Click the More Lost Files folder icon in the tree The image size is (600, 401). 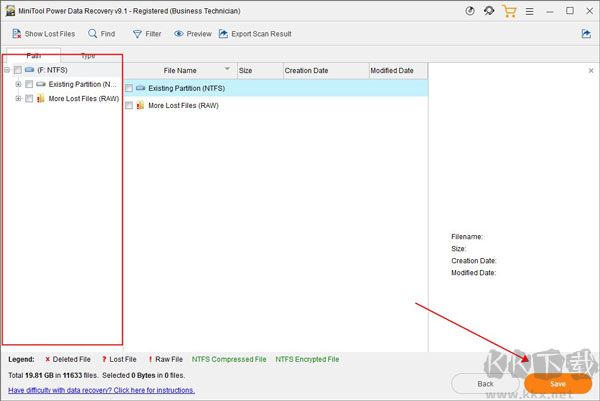pos(41,99)
